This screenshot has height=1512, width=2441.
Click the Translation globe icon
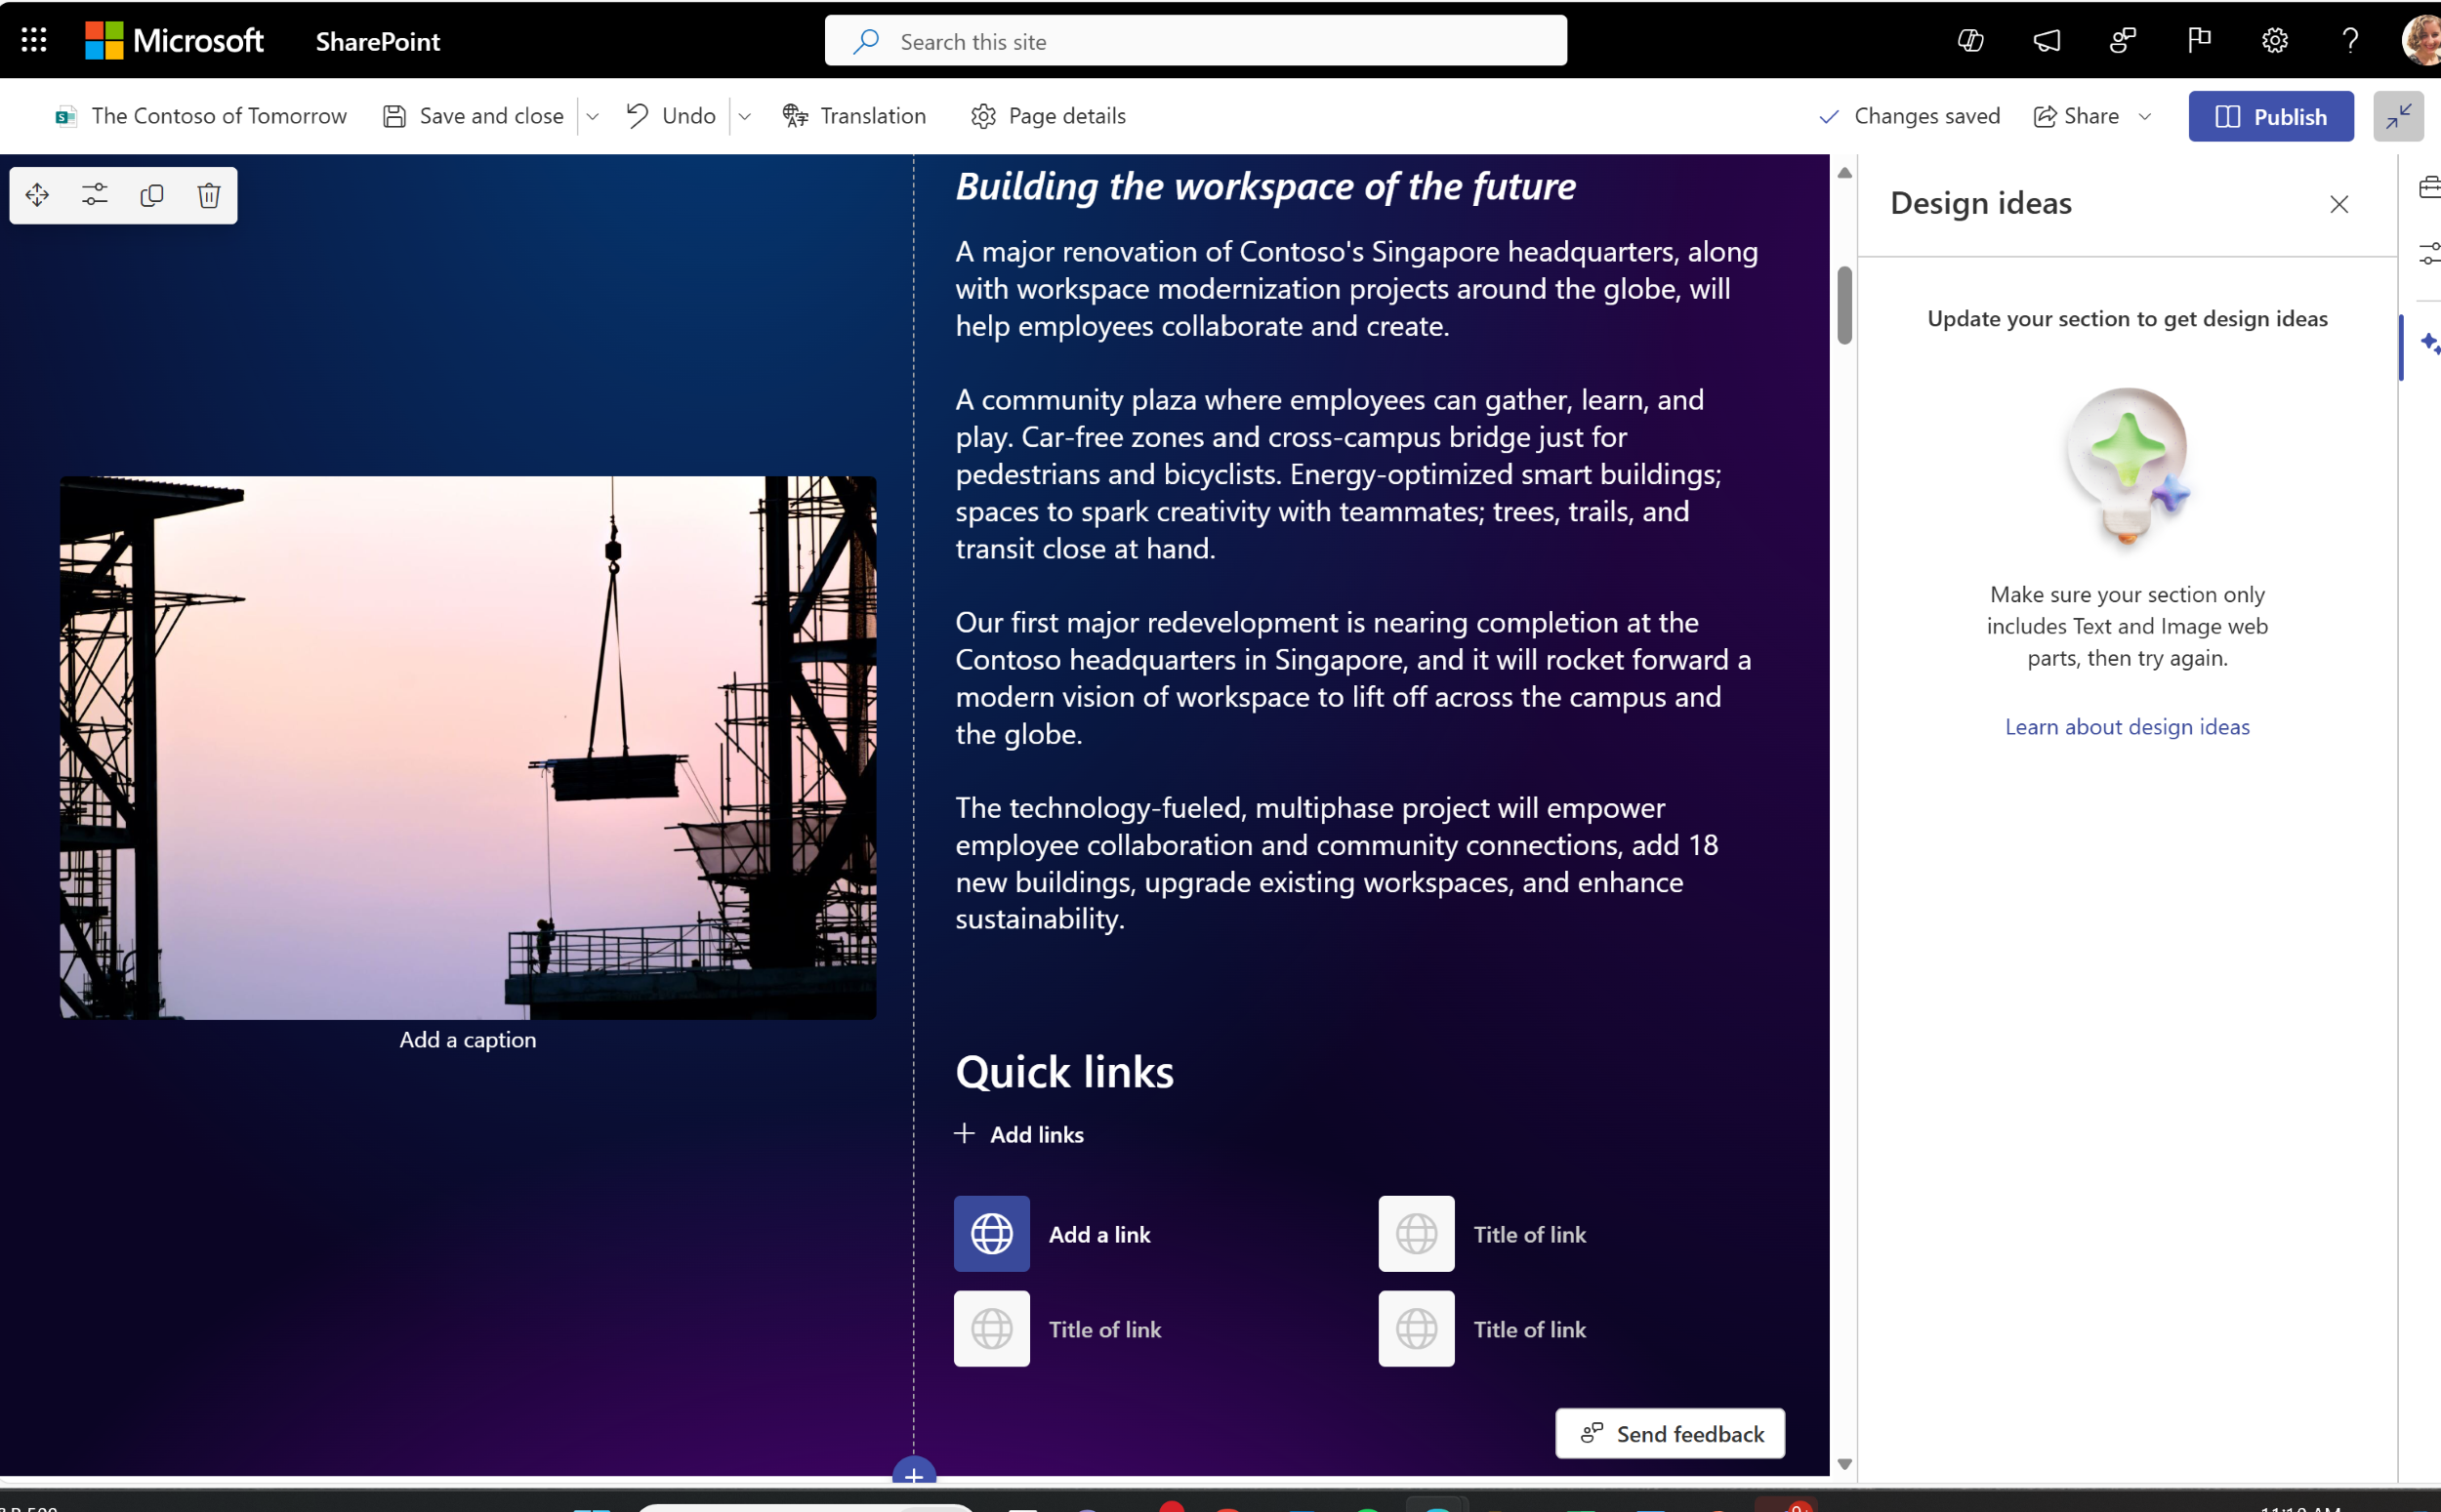click(x=795, y=115)
